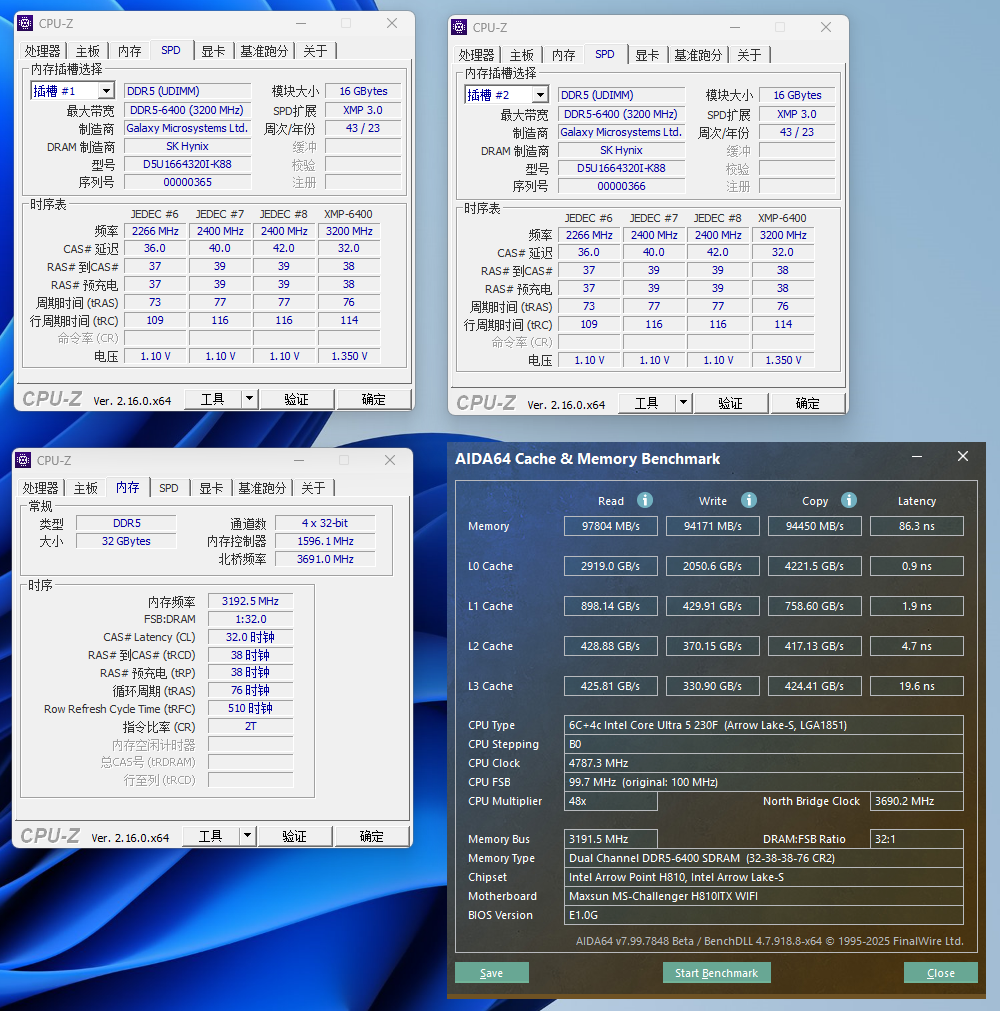
Task: Open slot selector 插槽 #2 dropdown
Action: point(541,95)
